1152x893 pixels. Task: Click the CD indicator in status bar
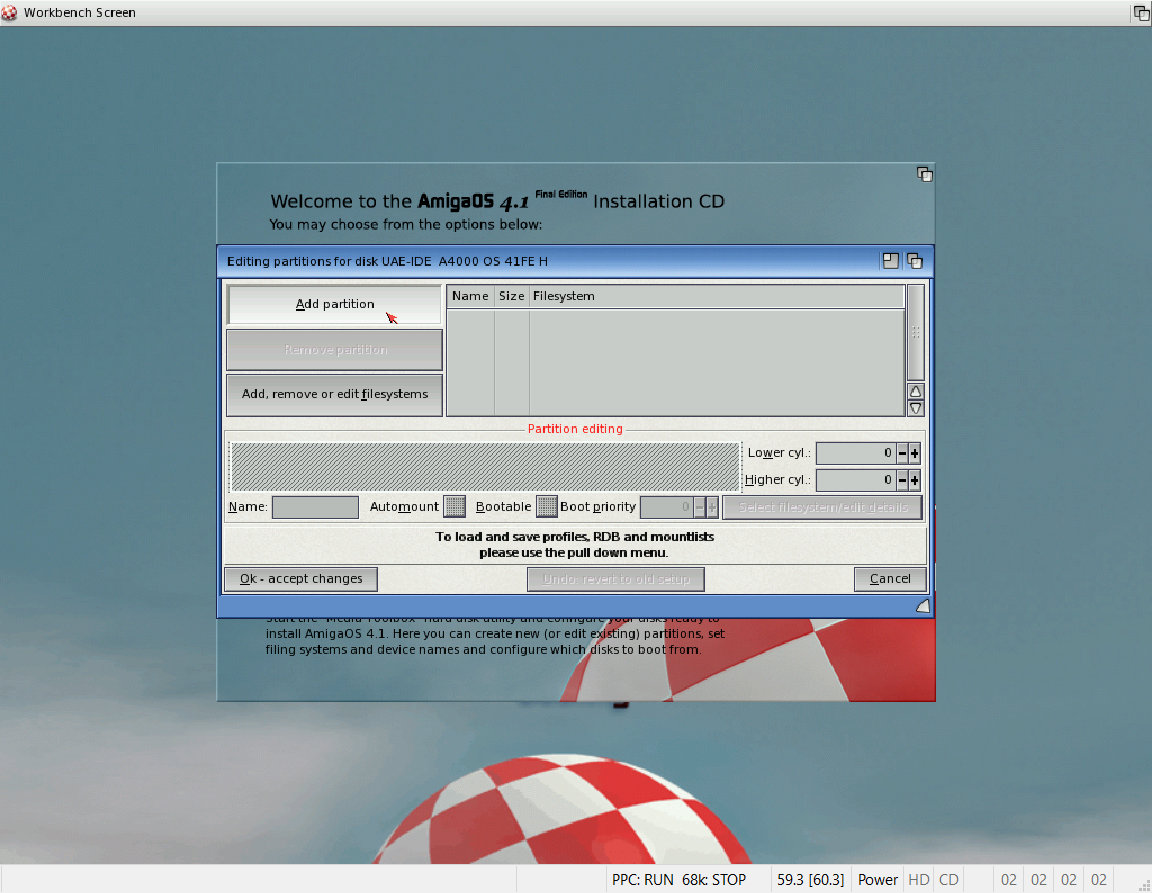pos(948,880)
